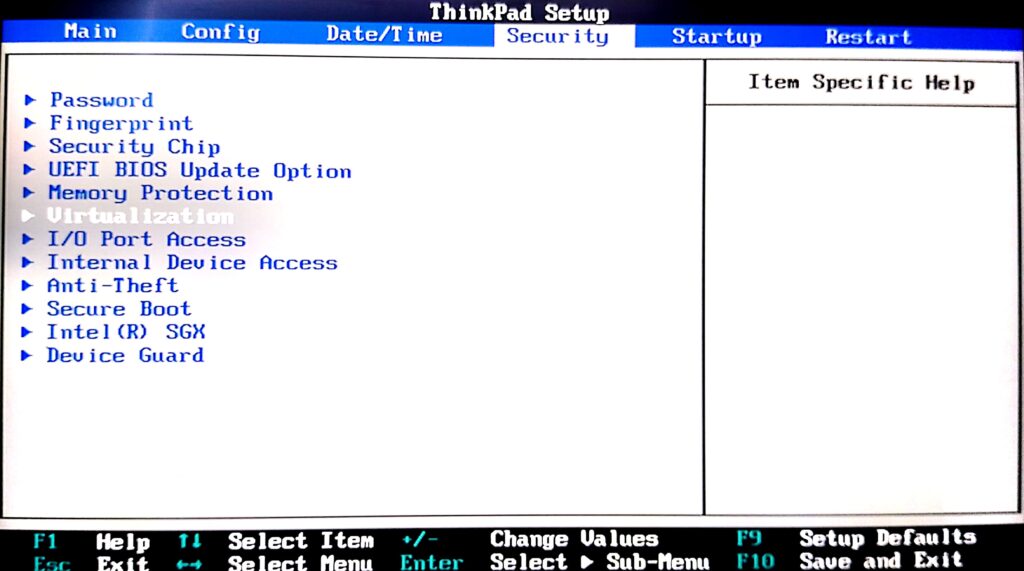Select the Date/Time tab
1024x571 pixels.
tap(384, 34)
